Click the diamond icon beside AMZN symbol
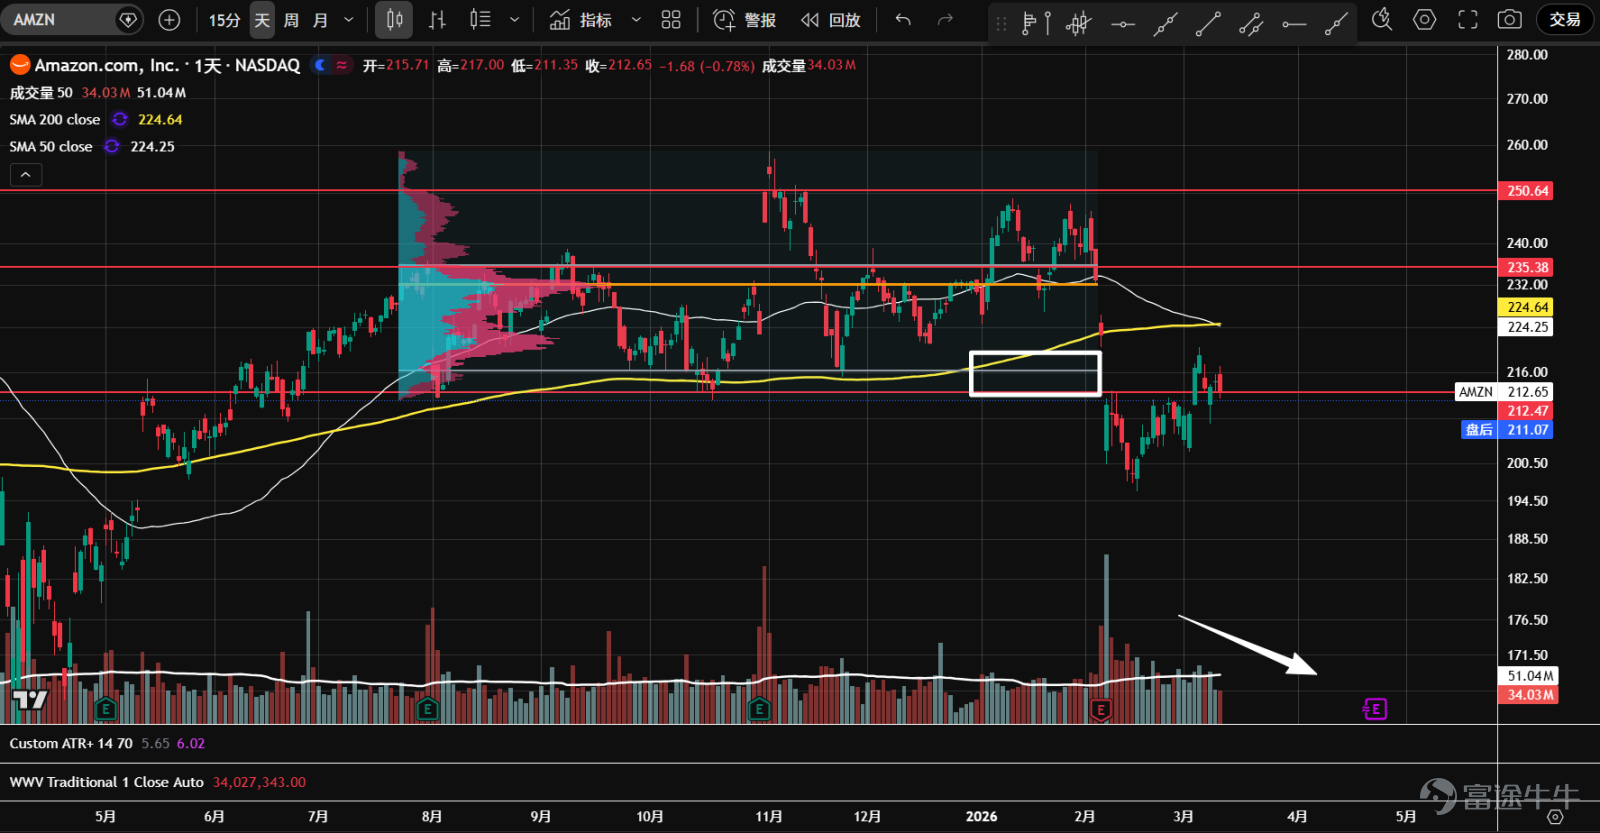The width and height of the screenshot is (1600, 833). click(128, 20)
